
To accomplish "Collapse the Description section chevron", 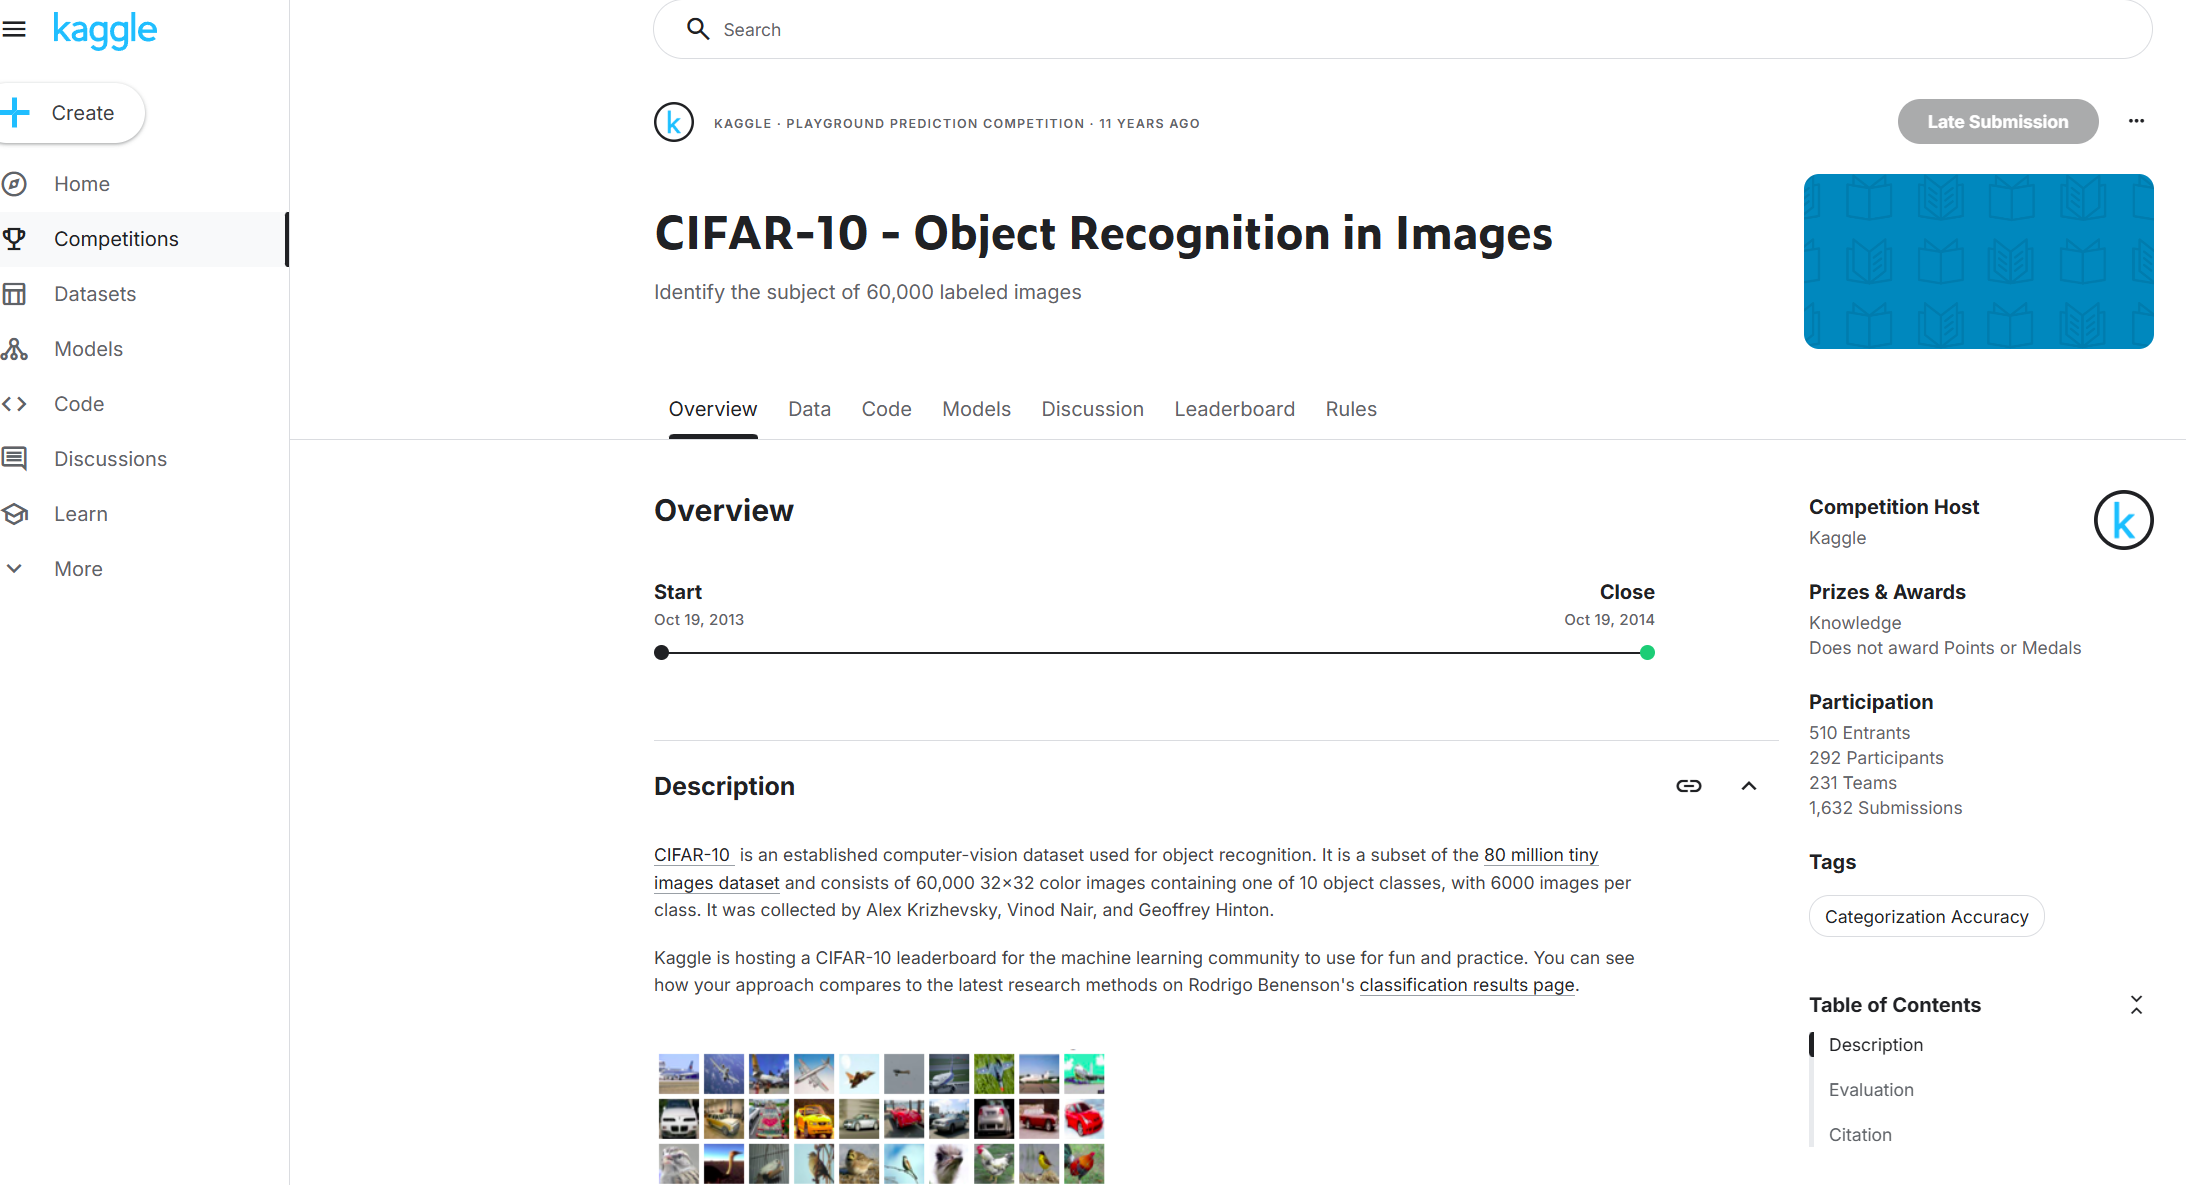I will 1748,786.
